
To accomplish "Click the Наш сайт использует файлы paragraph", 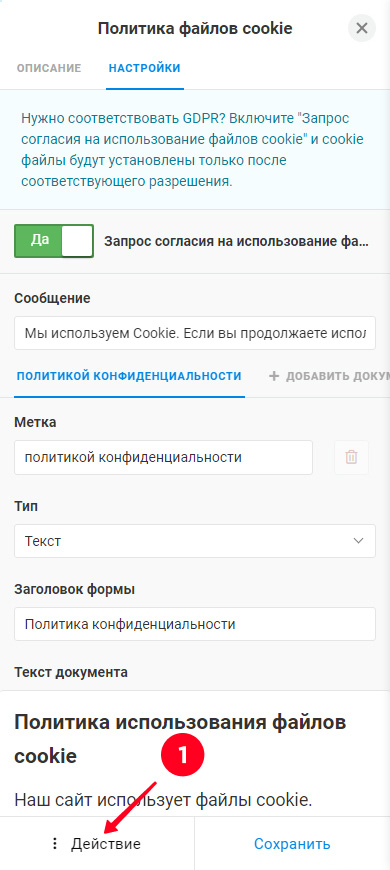I will pyautogui.click(x=164, y=800).
